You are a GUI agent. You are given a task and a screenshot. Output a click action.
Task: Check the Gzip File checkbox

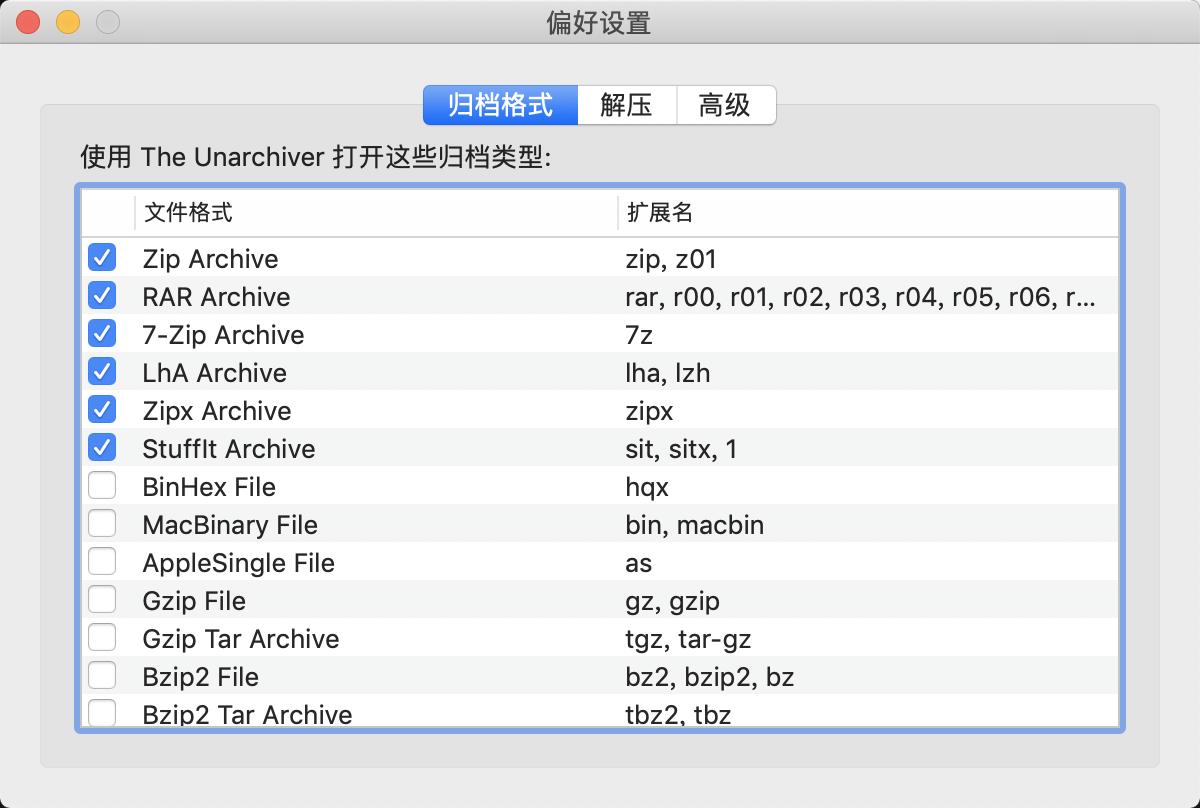click(102, 600)
